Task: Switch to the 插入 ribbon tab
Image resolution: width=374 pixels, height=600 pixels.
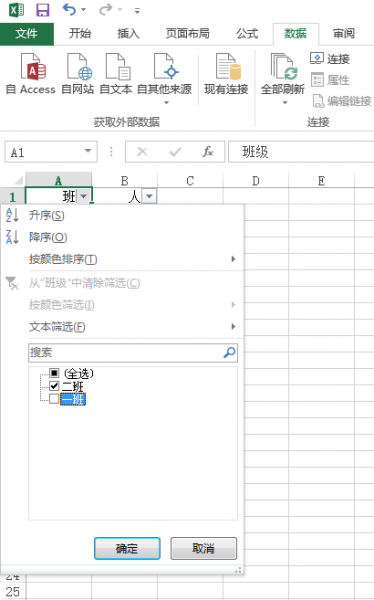Action: [128, 34]
